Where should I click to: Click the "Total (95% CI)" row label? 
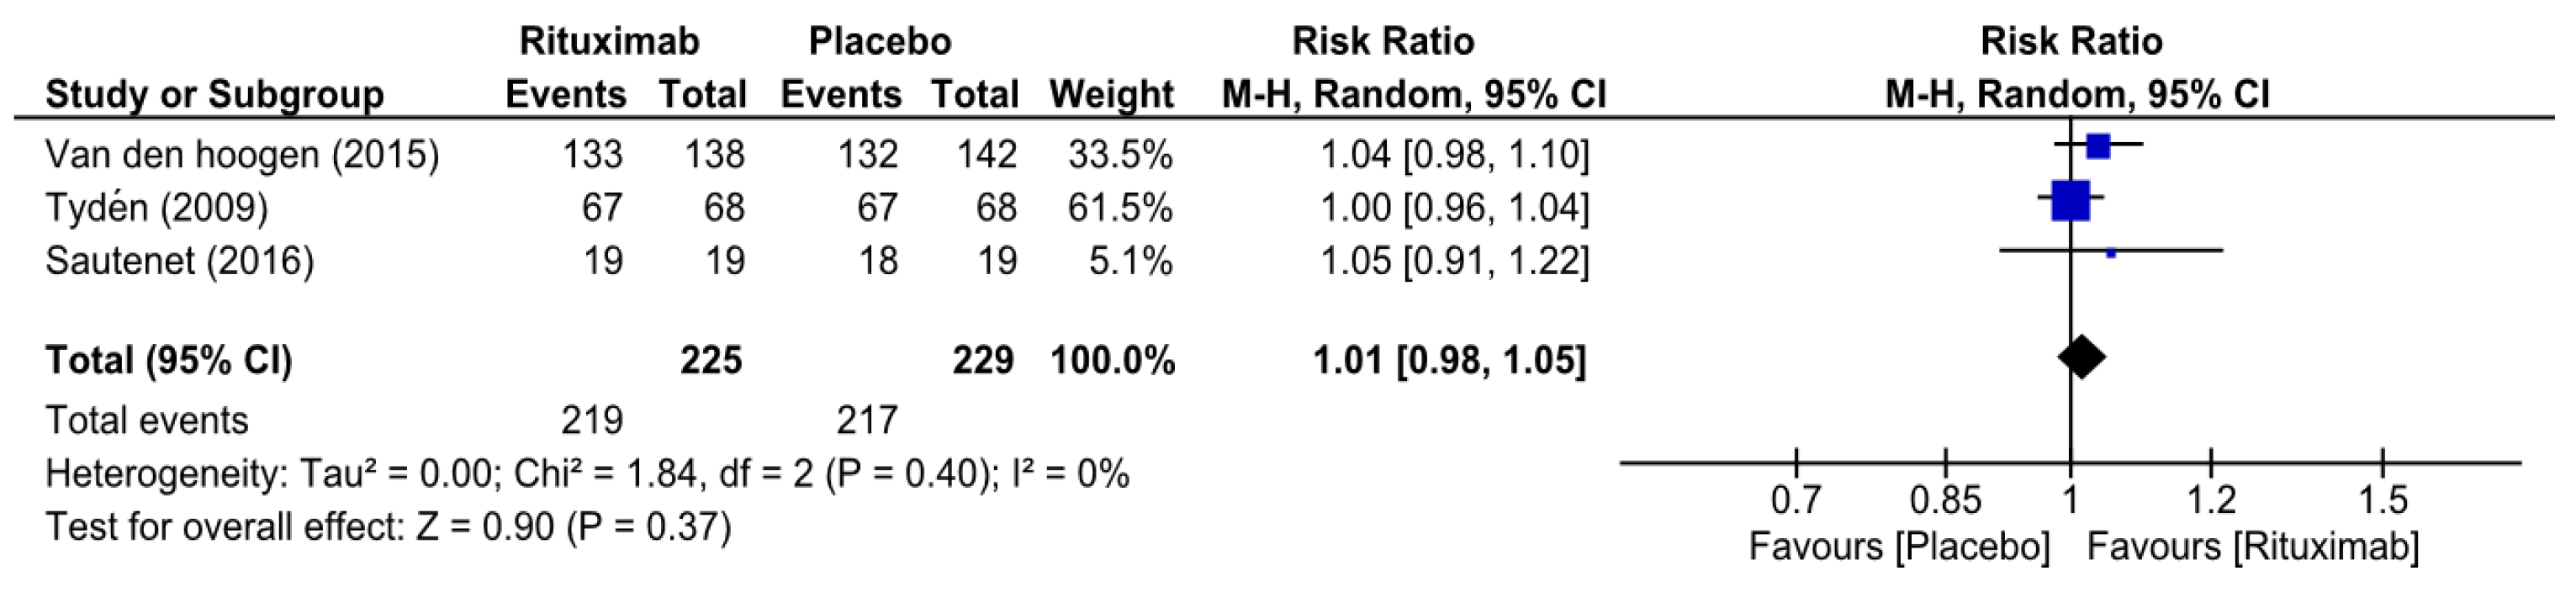tap(169, 360)
